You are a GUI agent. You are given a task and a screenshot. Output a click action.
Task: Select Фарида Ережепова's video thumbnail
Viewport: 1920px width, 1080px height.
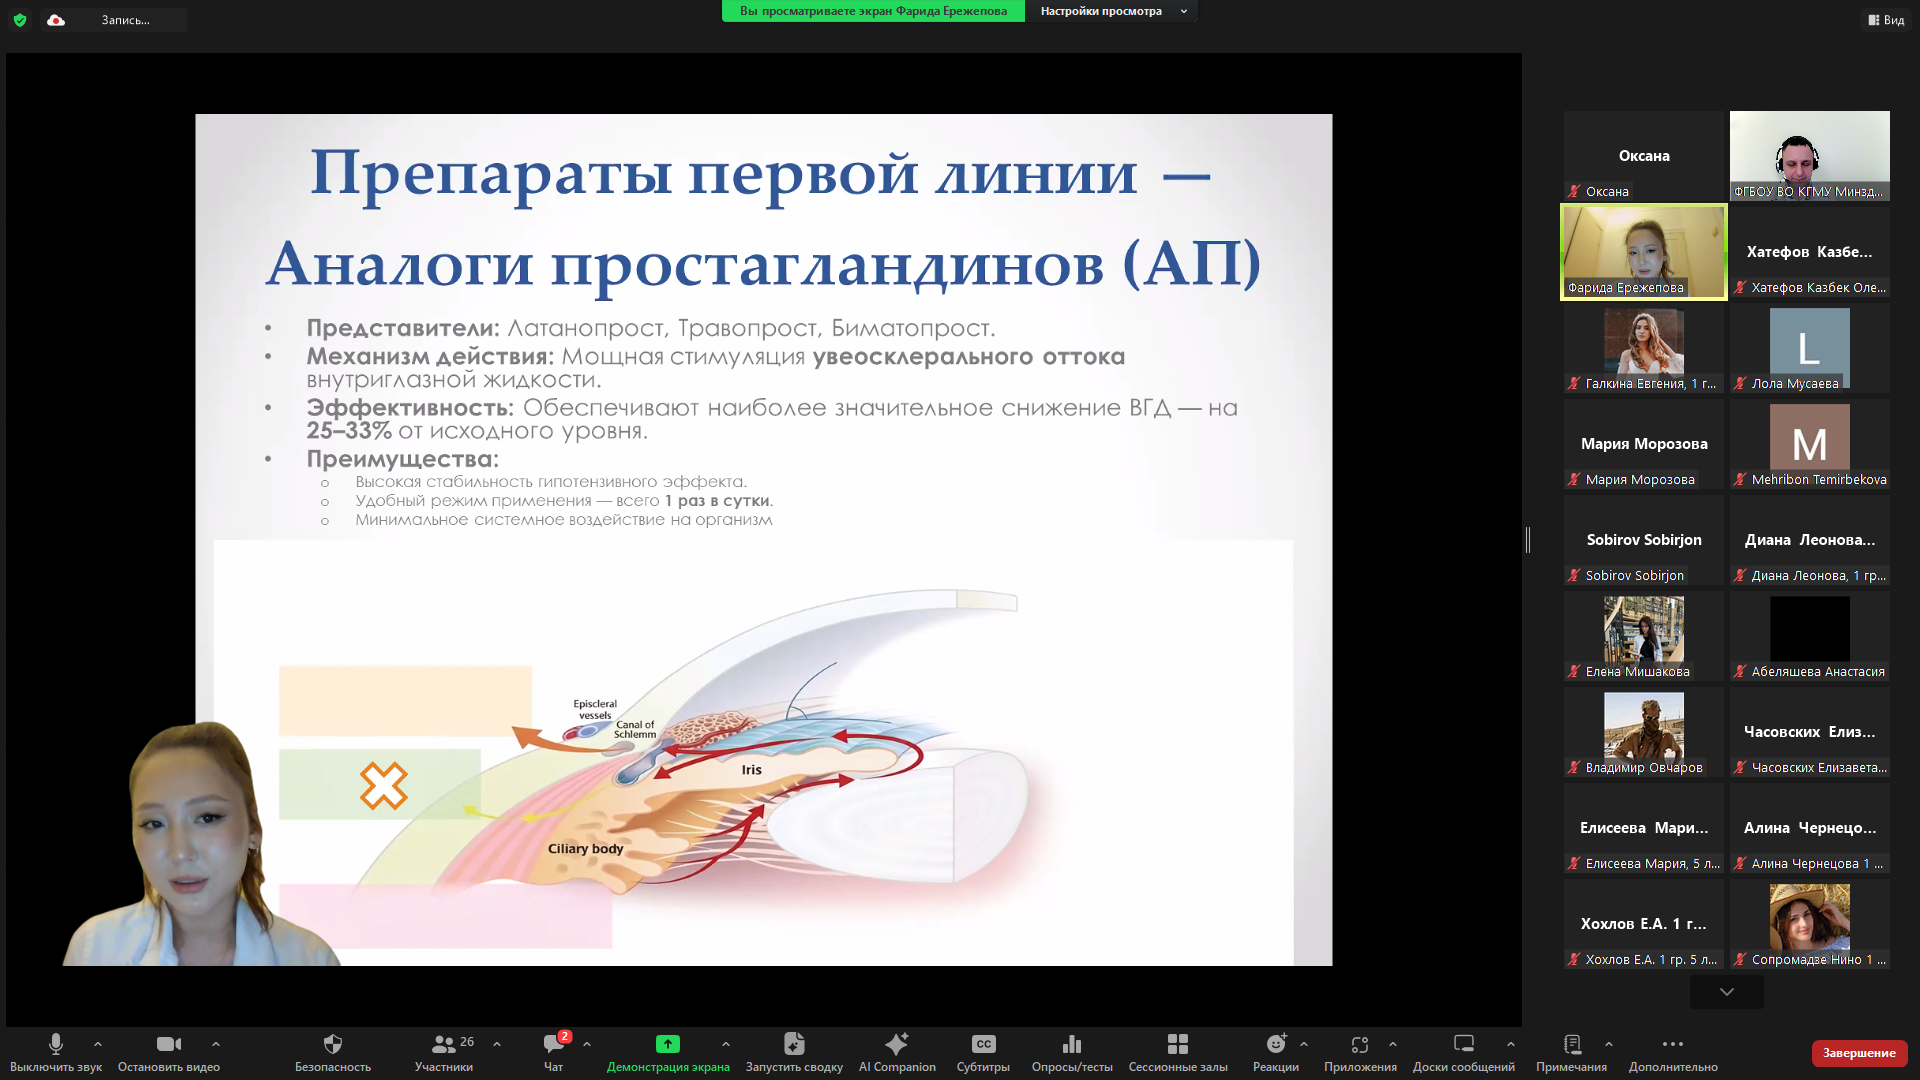pos(1644,252)
